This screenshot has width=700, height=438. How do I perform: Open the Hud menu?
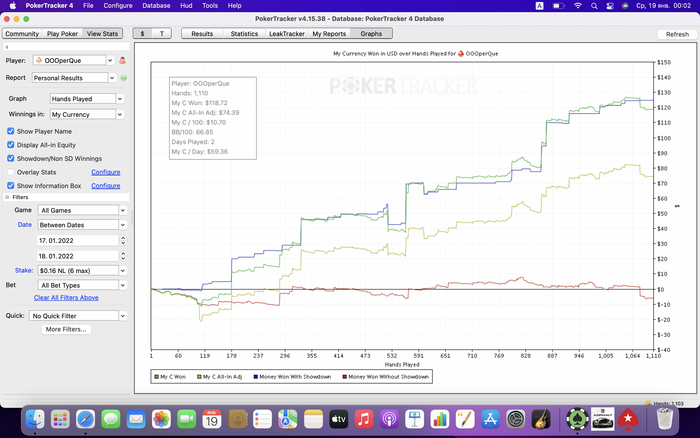tap(186, 6)
